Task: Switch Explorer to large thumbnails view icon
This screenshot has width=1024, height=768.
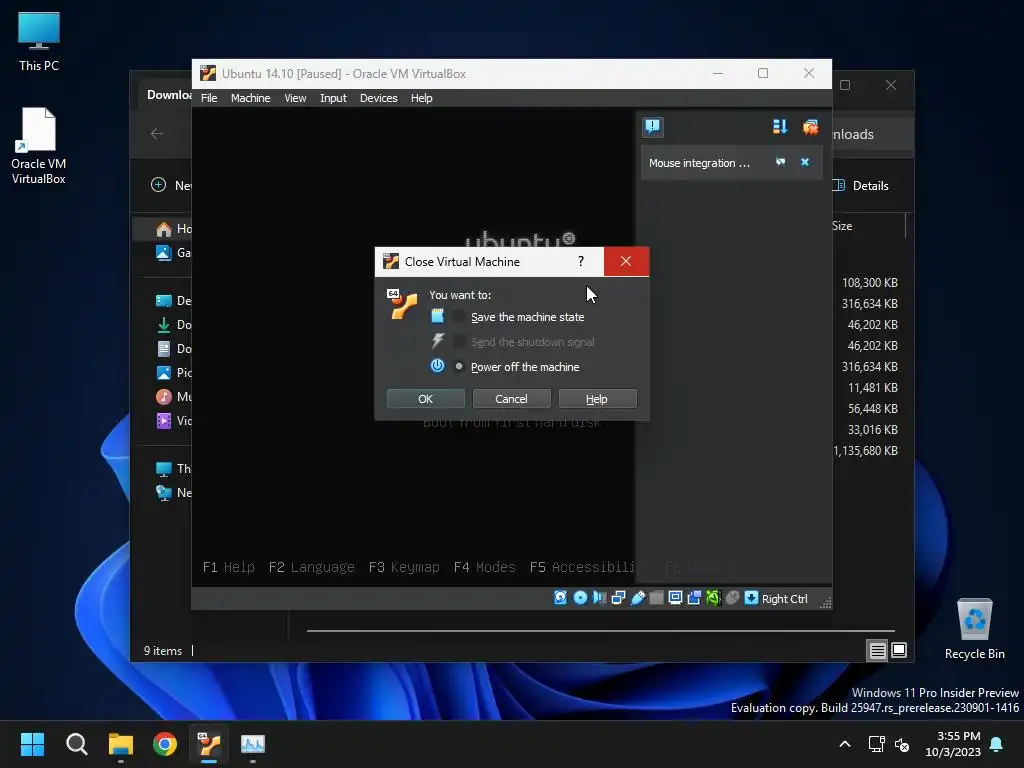Action: tap(899, 650)
